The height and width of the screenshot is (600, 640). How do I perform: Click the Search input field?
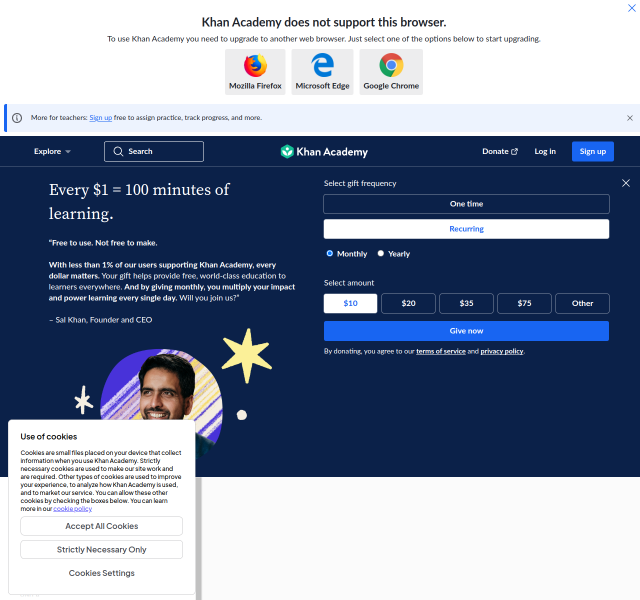tap(154, 151)
